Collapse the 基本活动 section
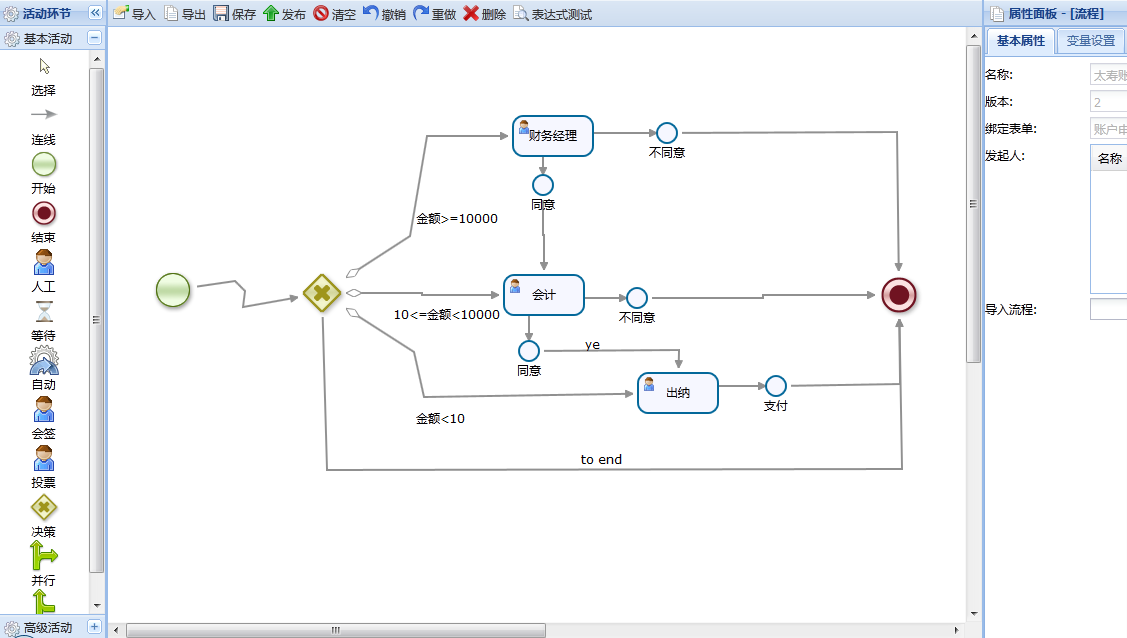 [95, 38]
